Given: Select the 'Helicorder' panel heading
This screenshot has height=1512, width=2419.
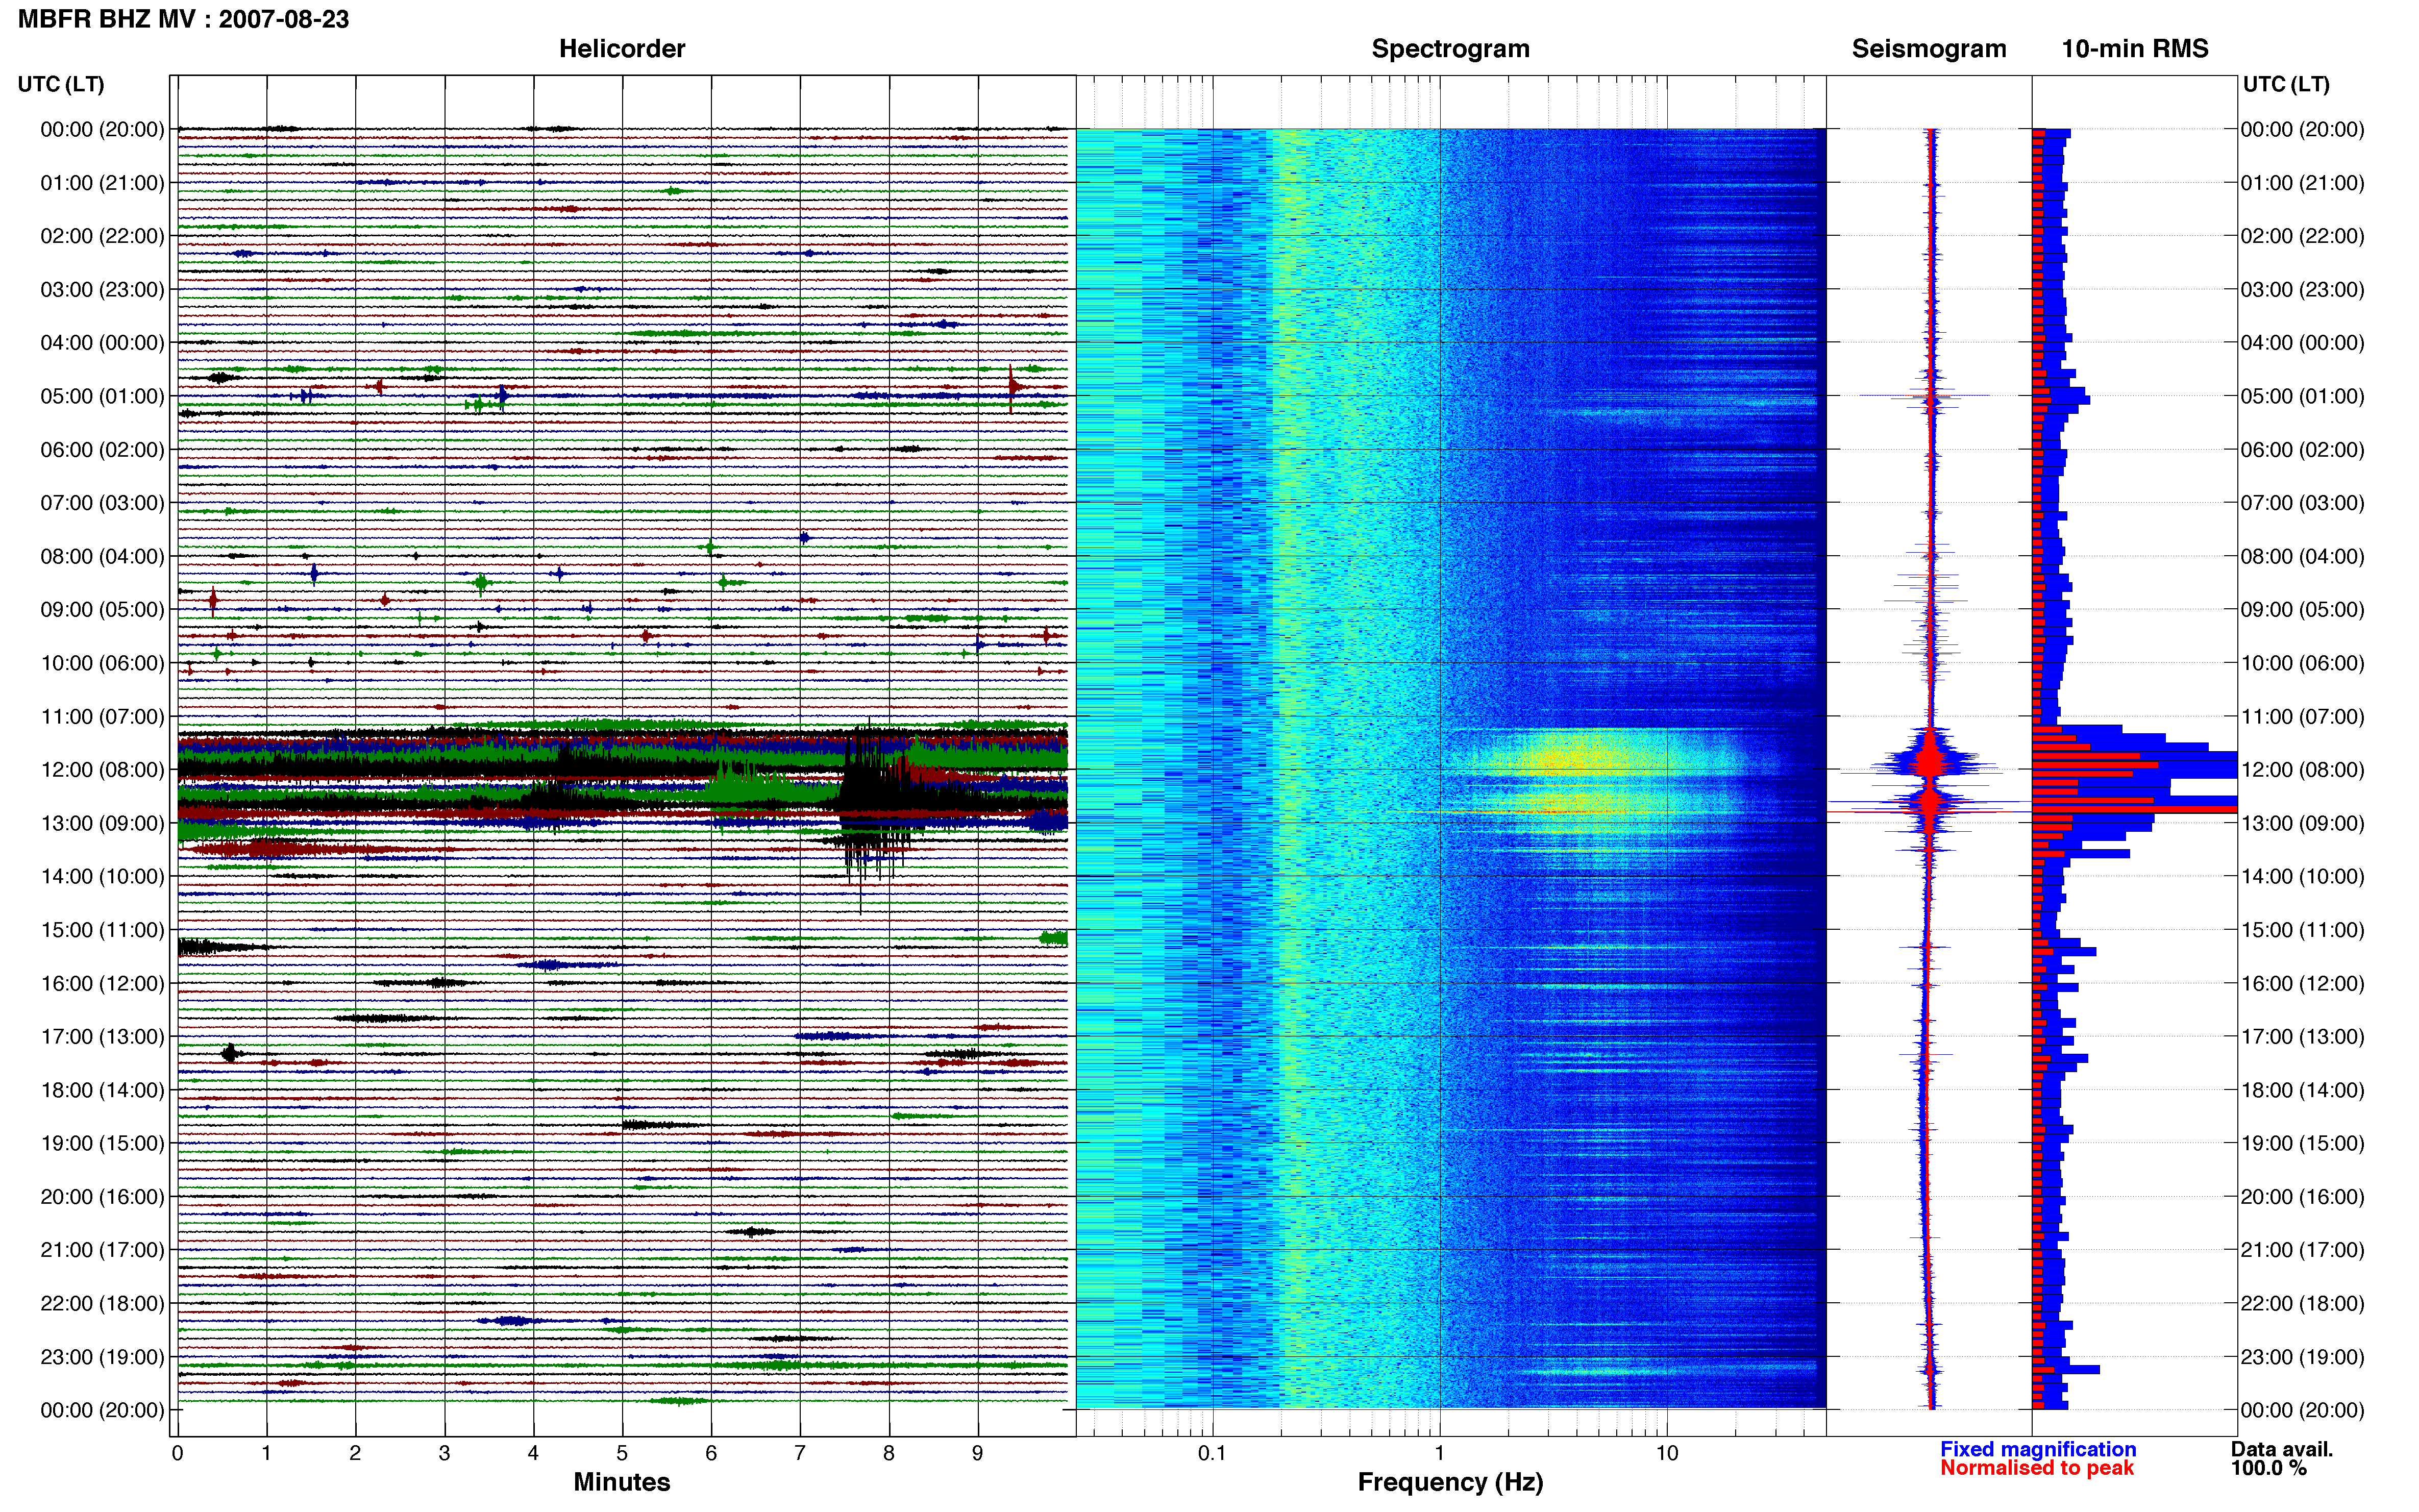Looking at the screenshot, I should click(x=622, y=49).
